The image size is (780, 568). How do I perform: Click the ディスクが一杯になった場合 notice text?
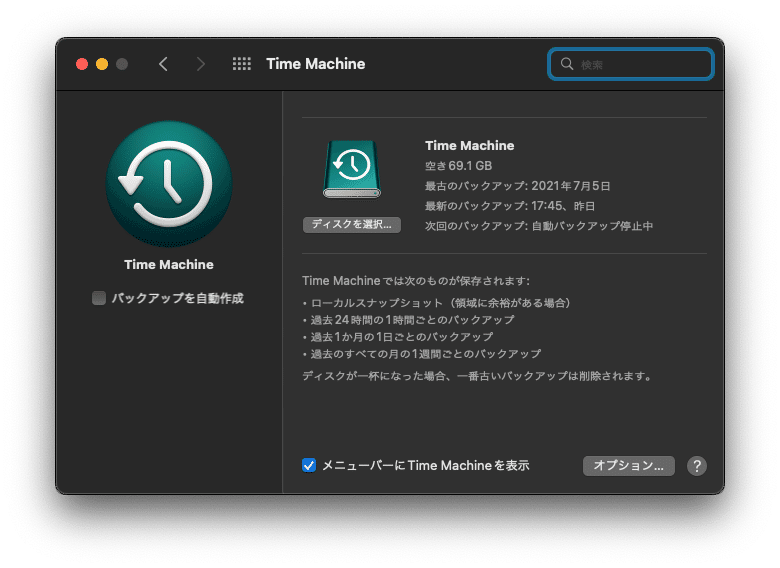point(478,376)
